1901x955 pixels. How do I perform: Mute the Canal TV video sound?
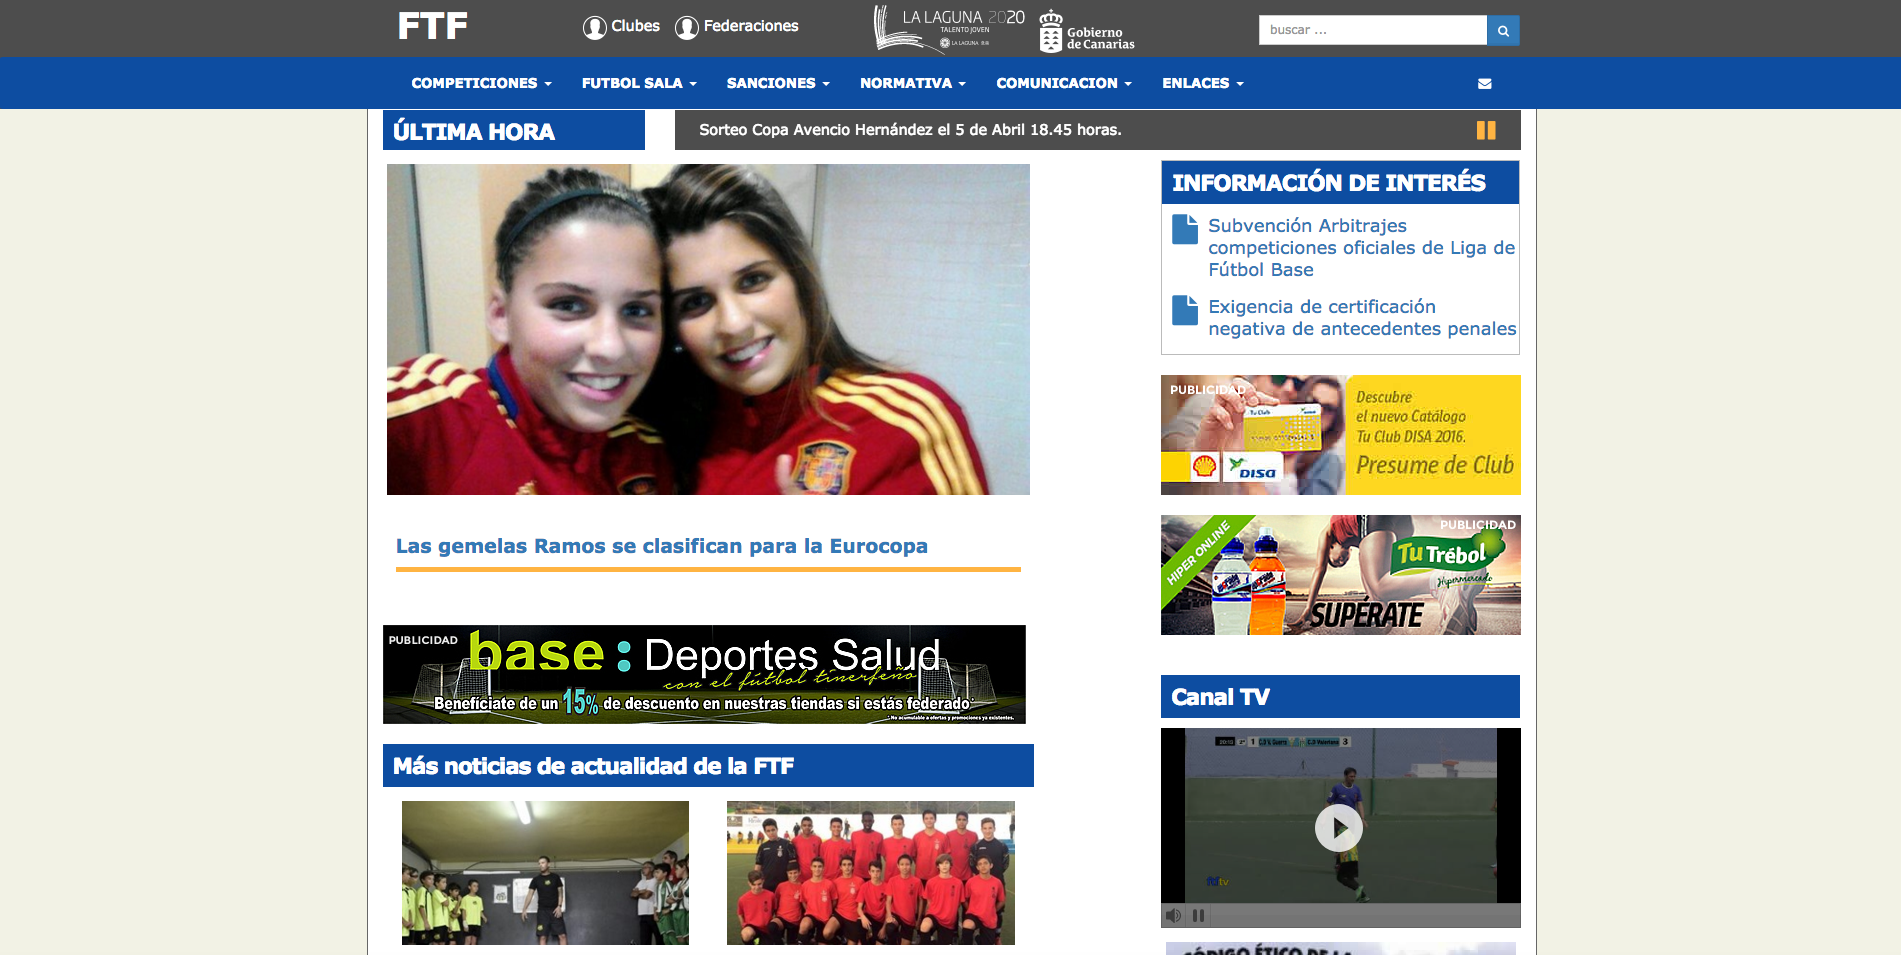tap(1174, 915)
